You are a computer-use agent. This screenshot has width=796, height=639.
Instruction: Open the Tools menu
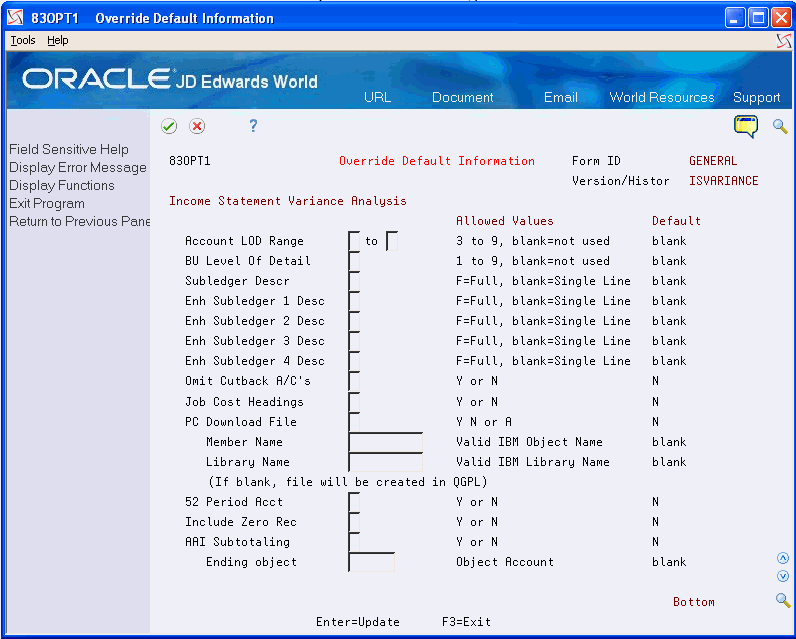[23, 40]
